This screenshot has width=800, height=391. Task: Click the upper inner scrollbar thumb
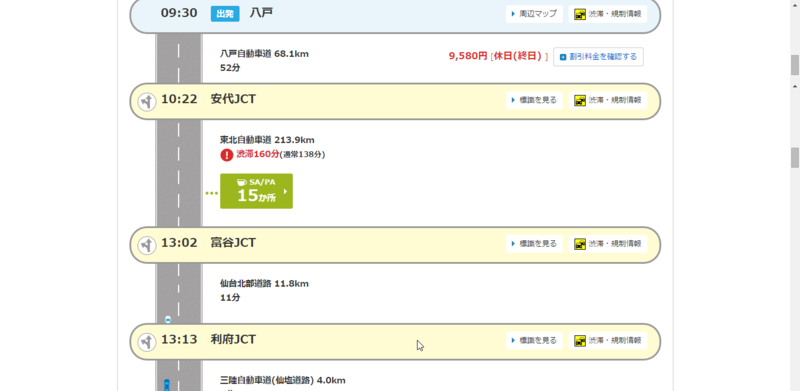[x=795, y=65]
